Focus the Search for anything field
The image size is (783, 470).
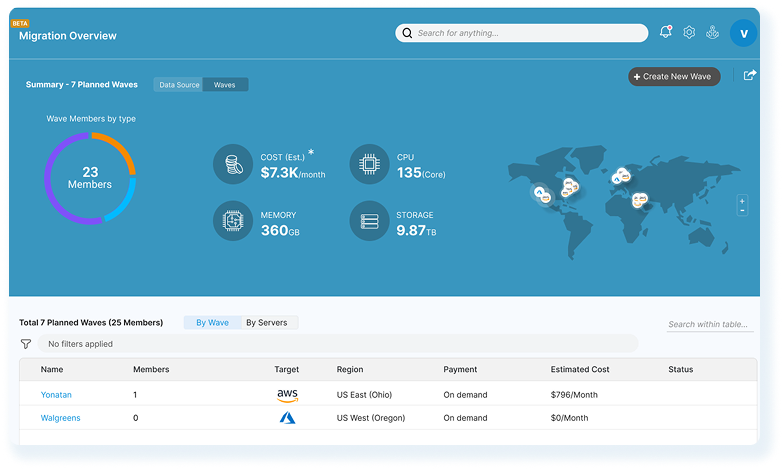[x=521, y=33]
